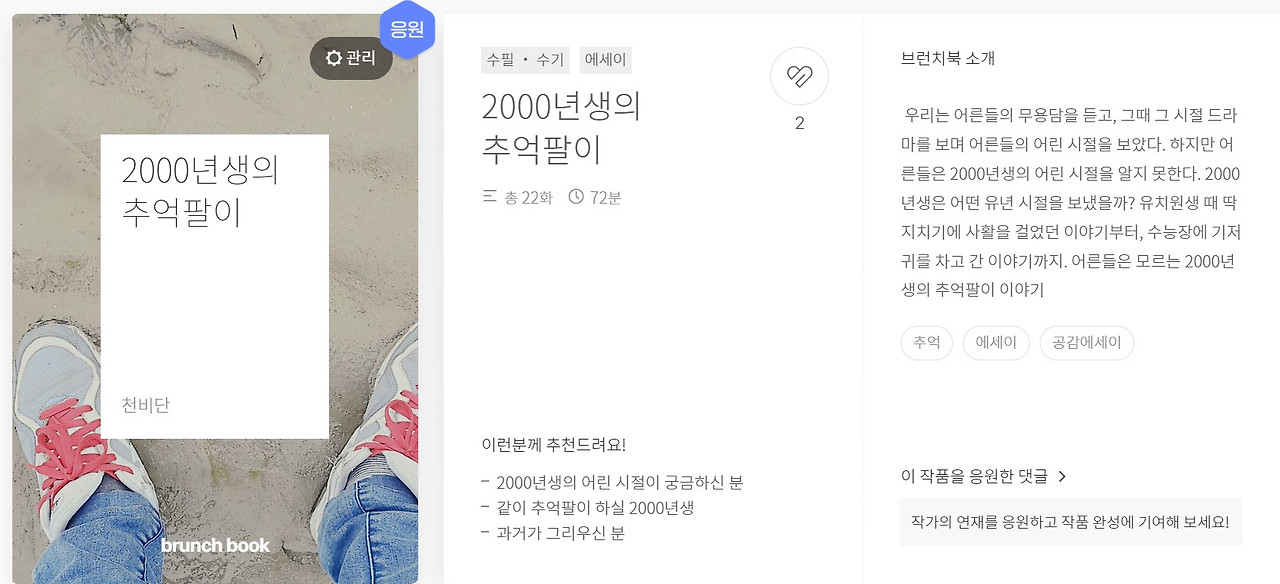The width and height of the screenshot is (1280, 584).
Task: Click the 관리 management button on the cover
Action: (x=351, y=58)
